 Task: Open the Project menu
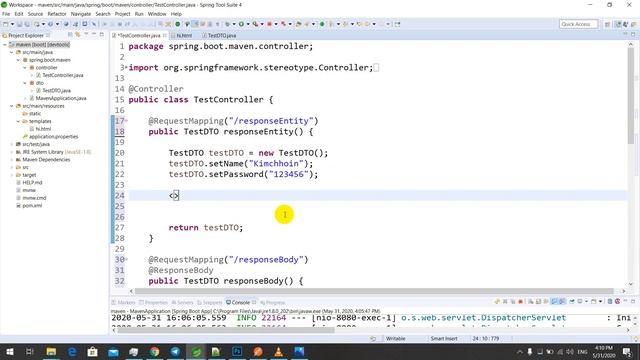[x=122, y=14]
